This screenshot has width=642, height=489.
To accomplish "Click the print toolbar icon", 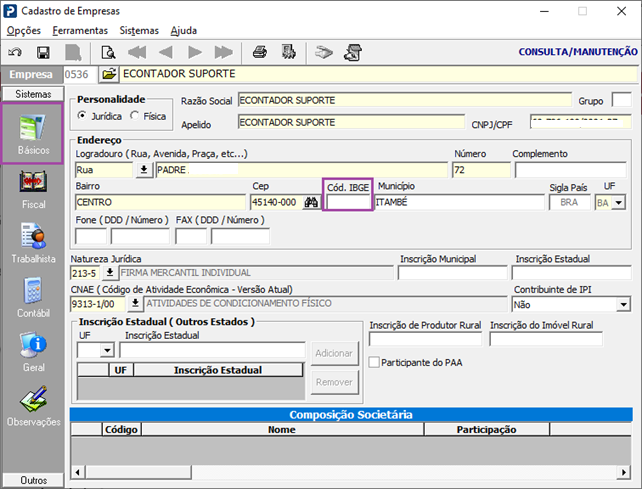I will [260, 52].
